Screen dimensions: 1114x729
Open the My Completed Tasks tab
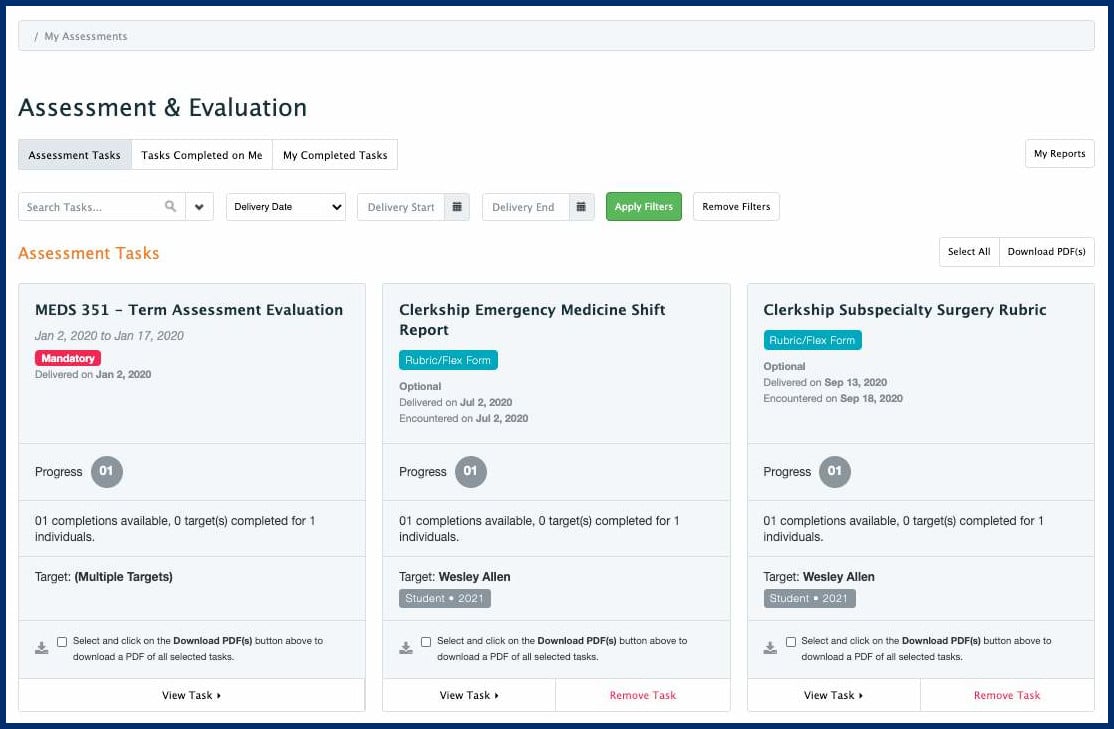(x=335, y=154)
